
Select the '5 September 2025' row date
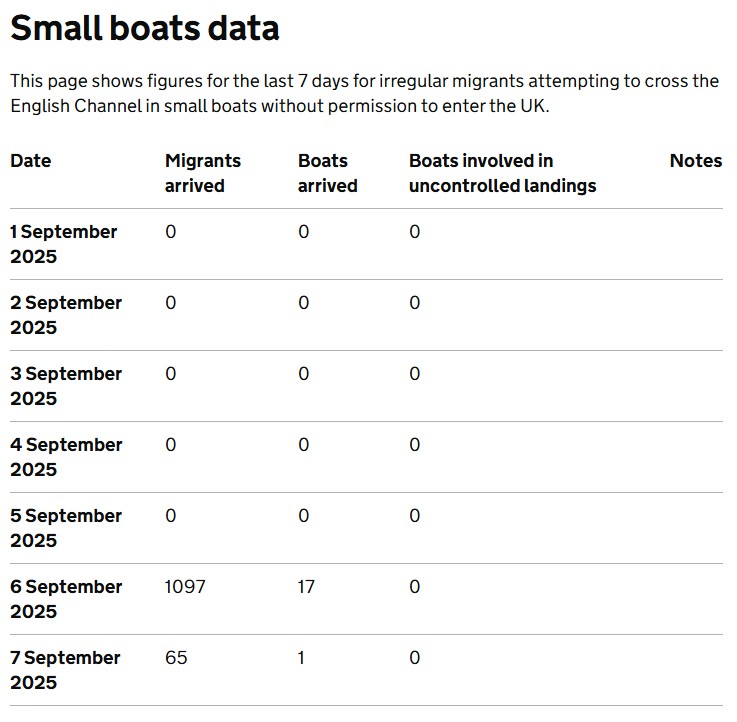tap(66, 528)
